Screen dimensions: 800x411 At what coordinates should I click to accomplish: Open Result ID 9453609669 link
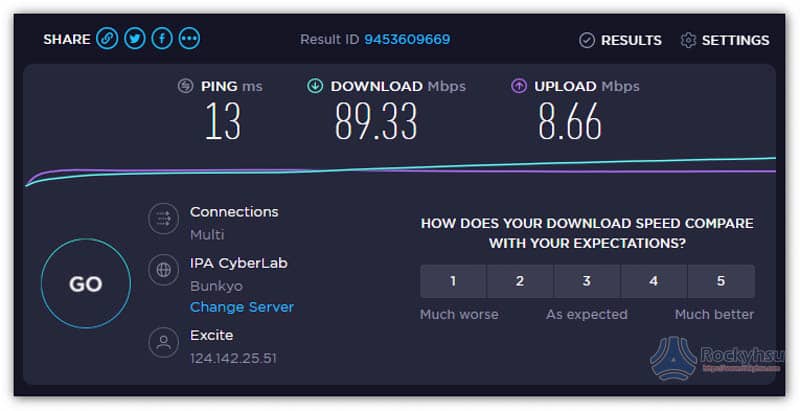(407, 39)
